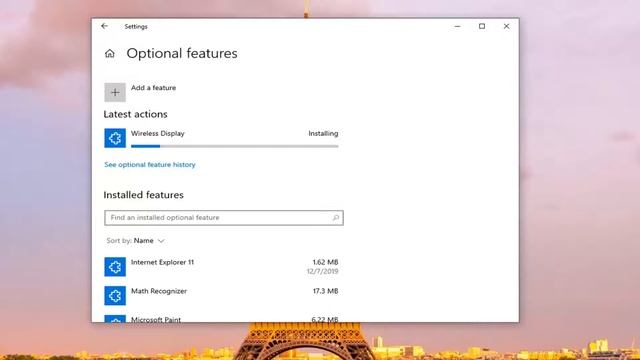Click the Latest actions heading
The width and height of the screenshot is (640, 360).
(x=136, y=114)
